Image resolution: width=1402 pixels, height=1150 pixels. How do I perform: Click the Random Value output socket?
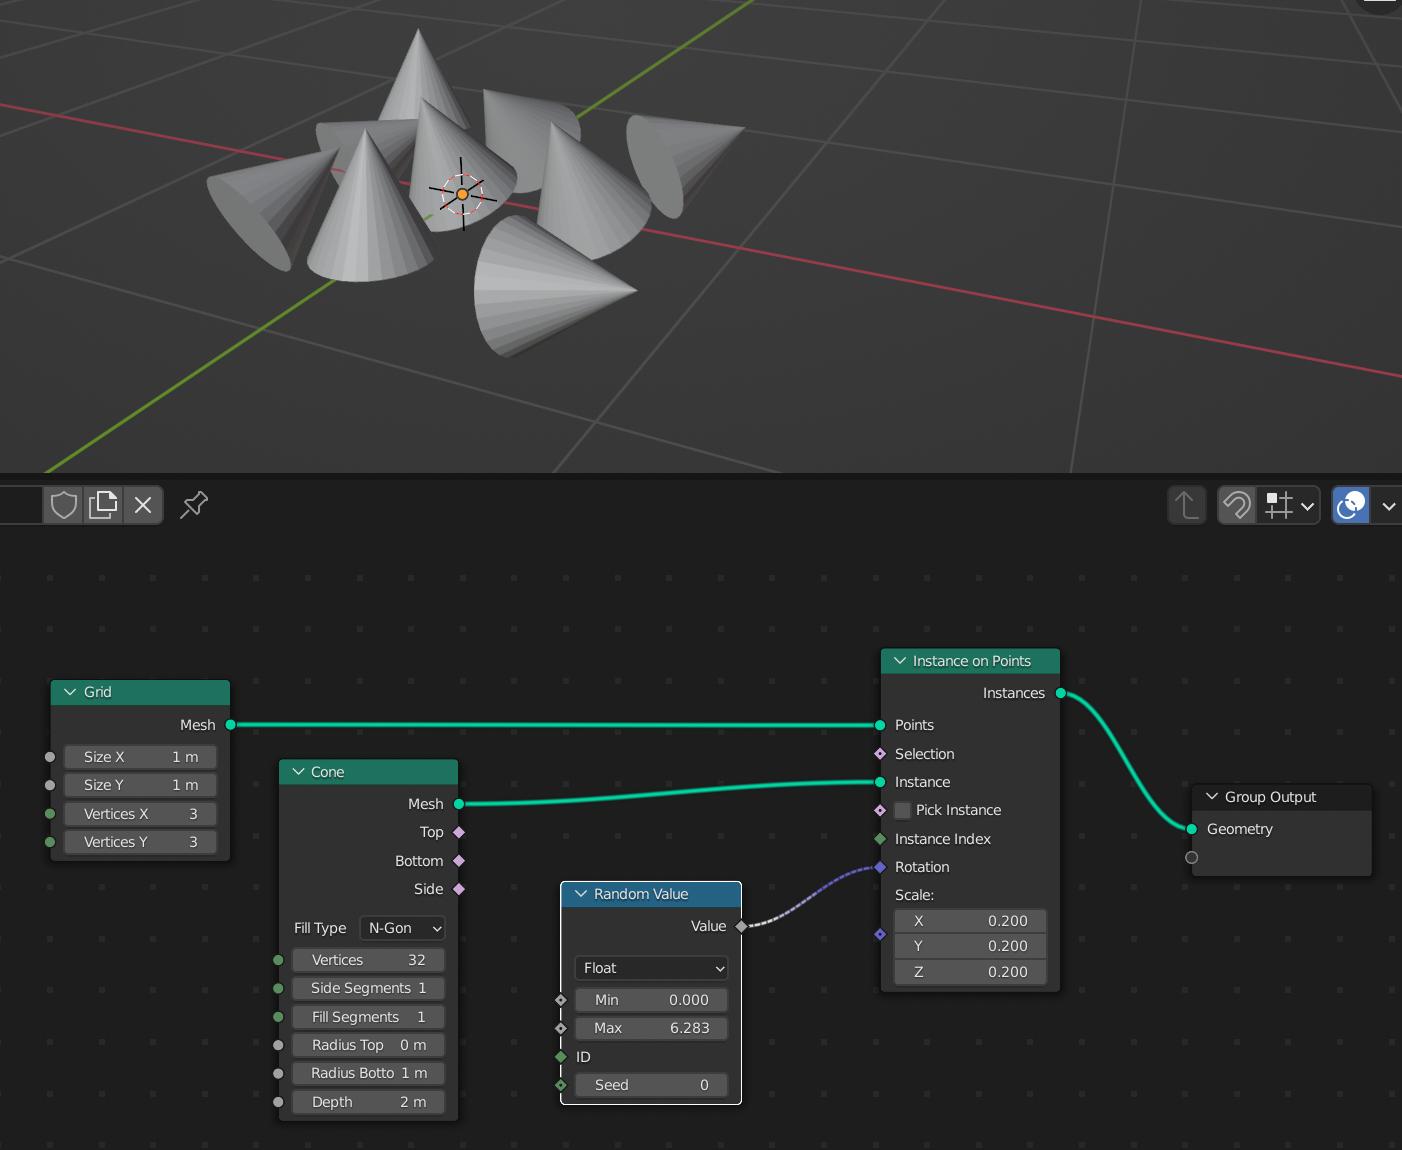(x=741, y=926)
